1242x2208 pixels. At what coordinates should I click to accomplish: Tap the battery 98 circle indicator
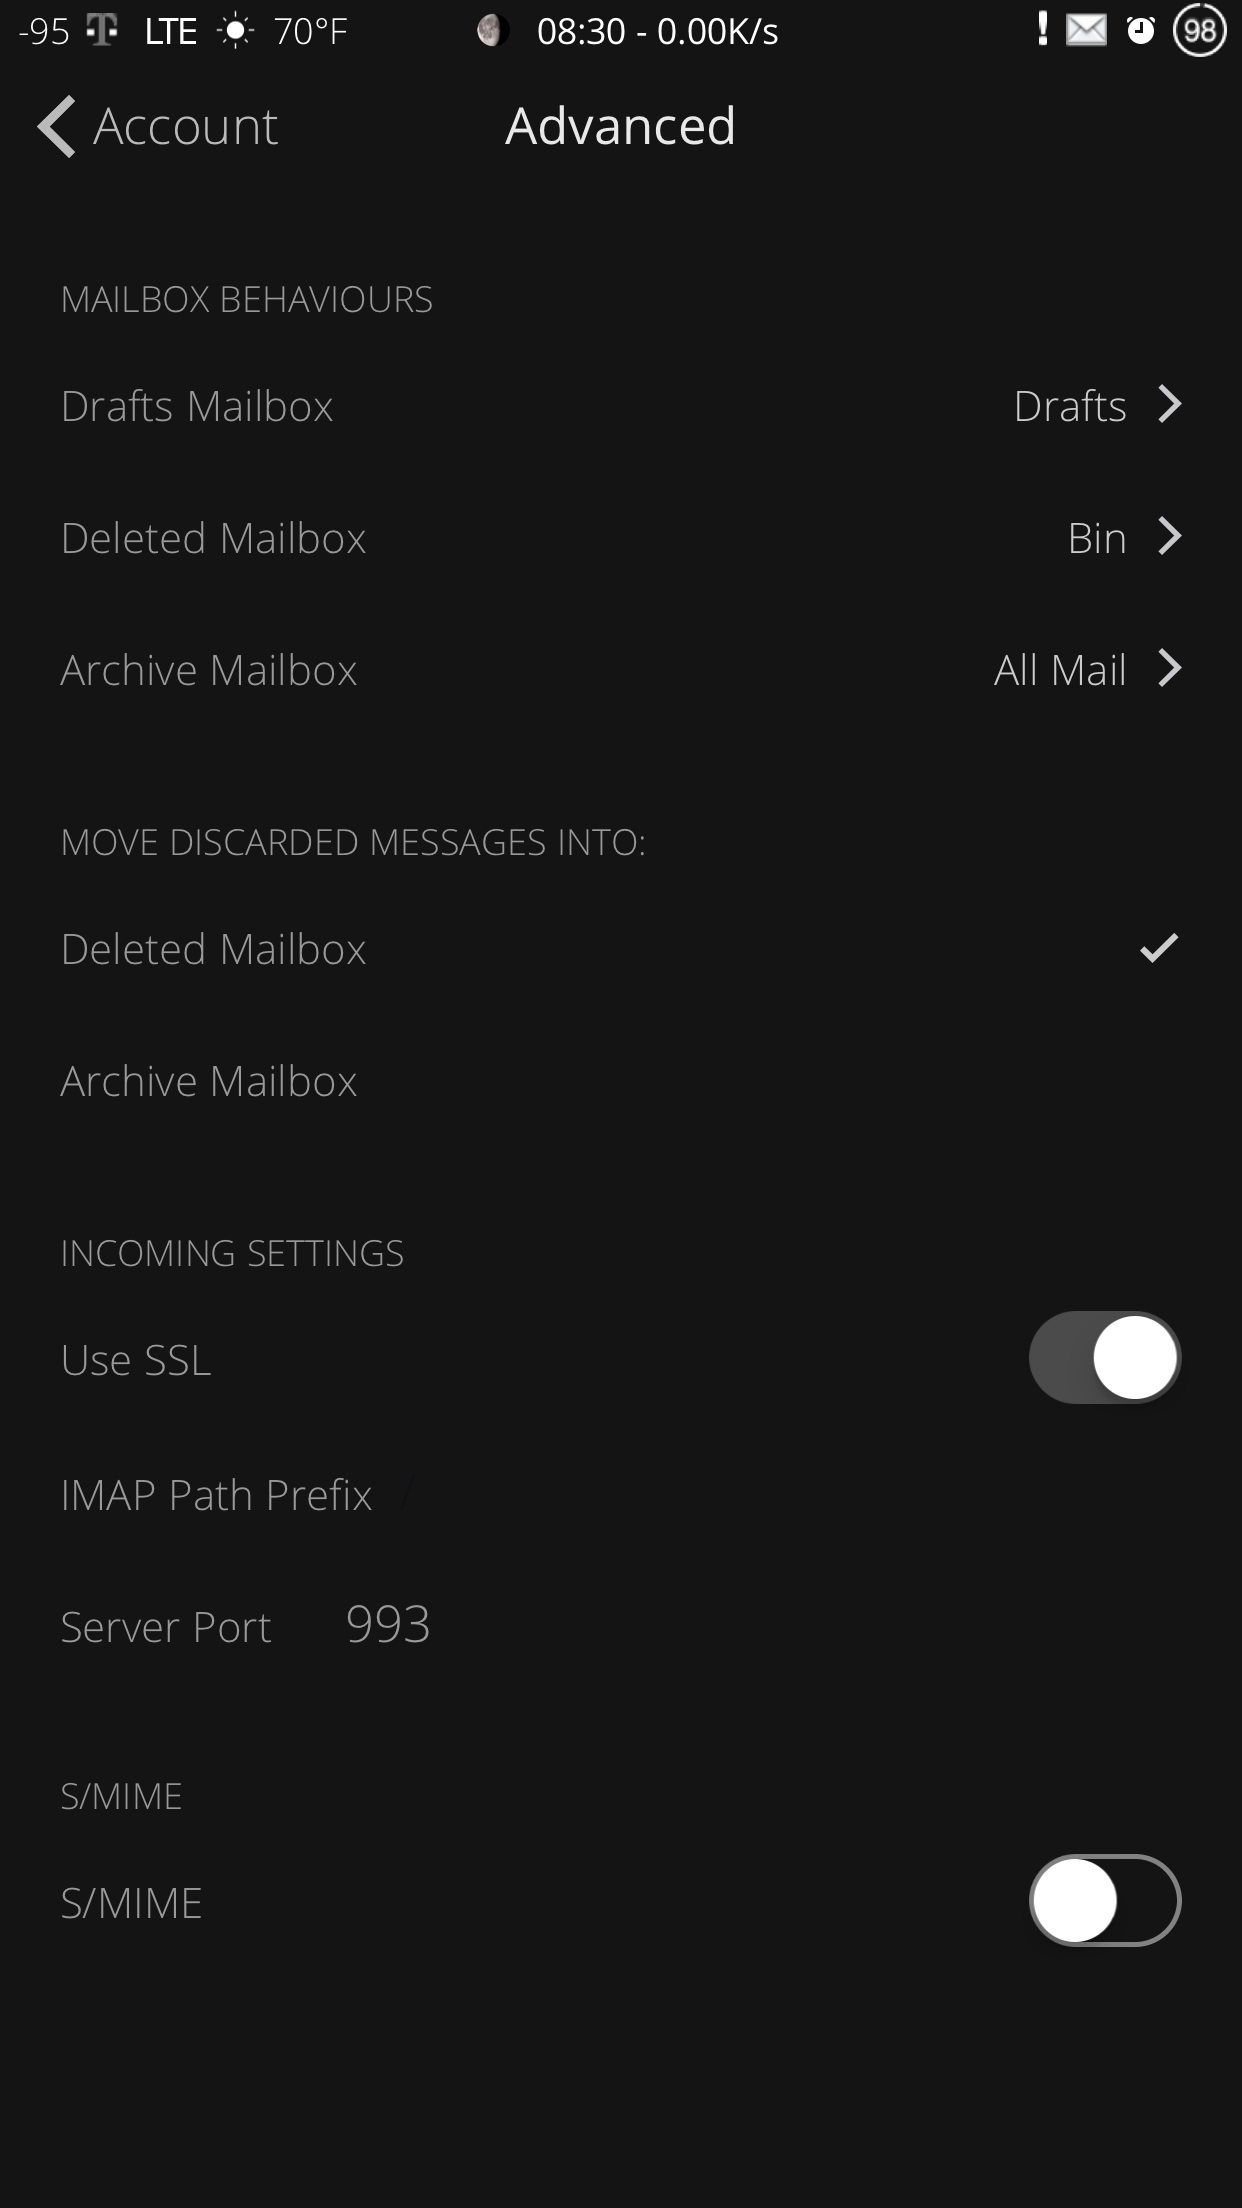point(1199,31)
